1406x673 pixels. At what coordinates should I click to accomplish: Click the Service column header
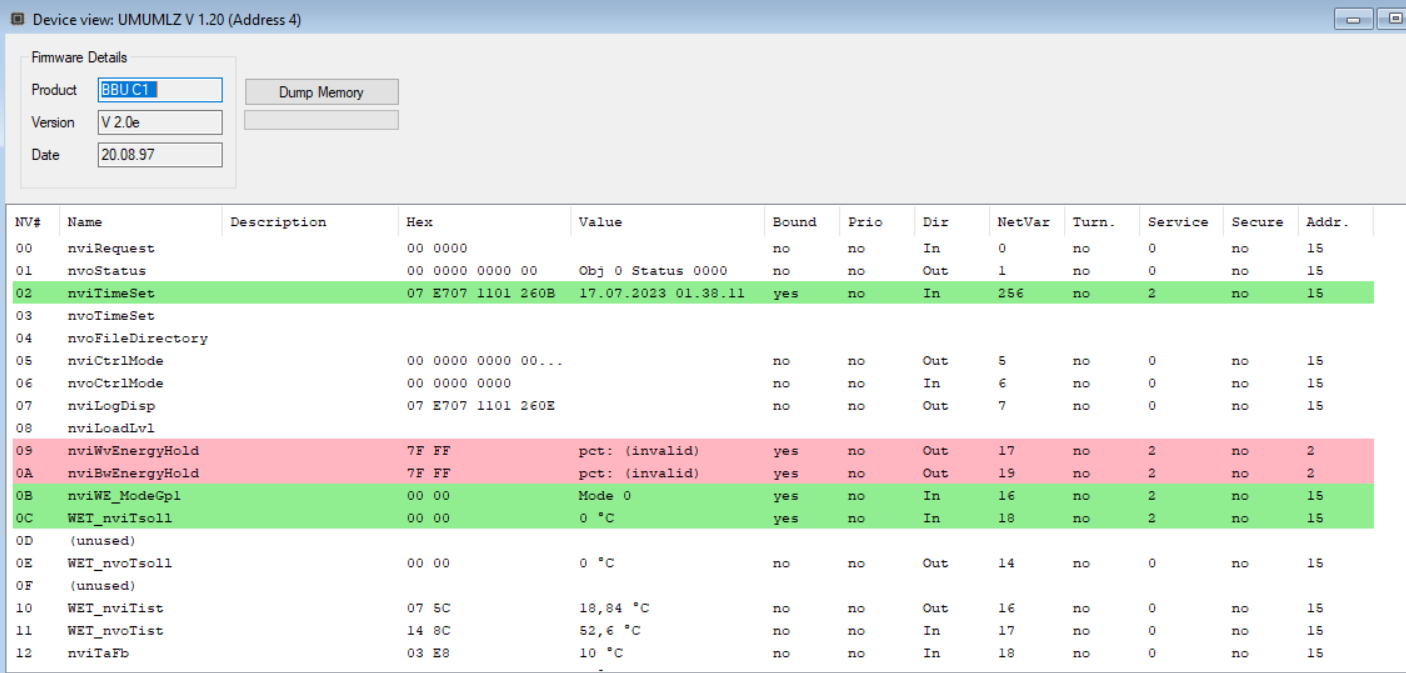pyautogui.click(x=1181, y=222)
